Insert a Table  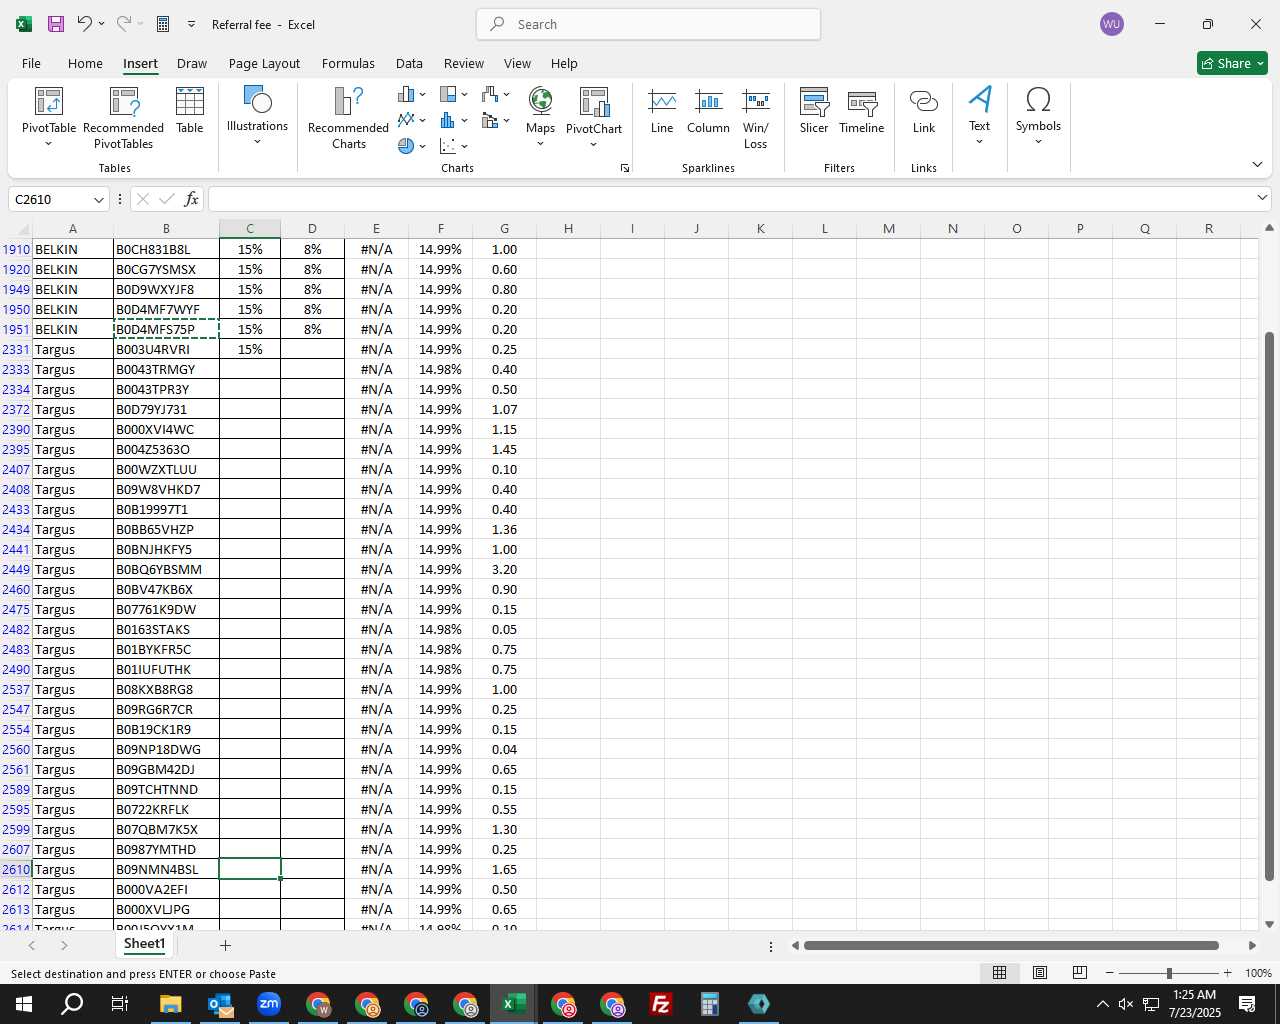click(x=189, y=110)
